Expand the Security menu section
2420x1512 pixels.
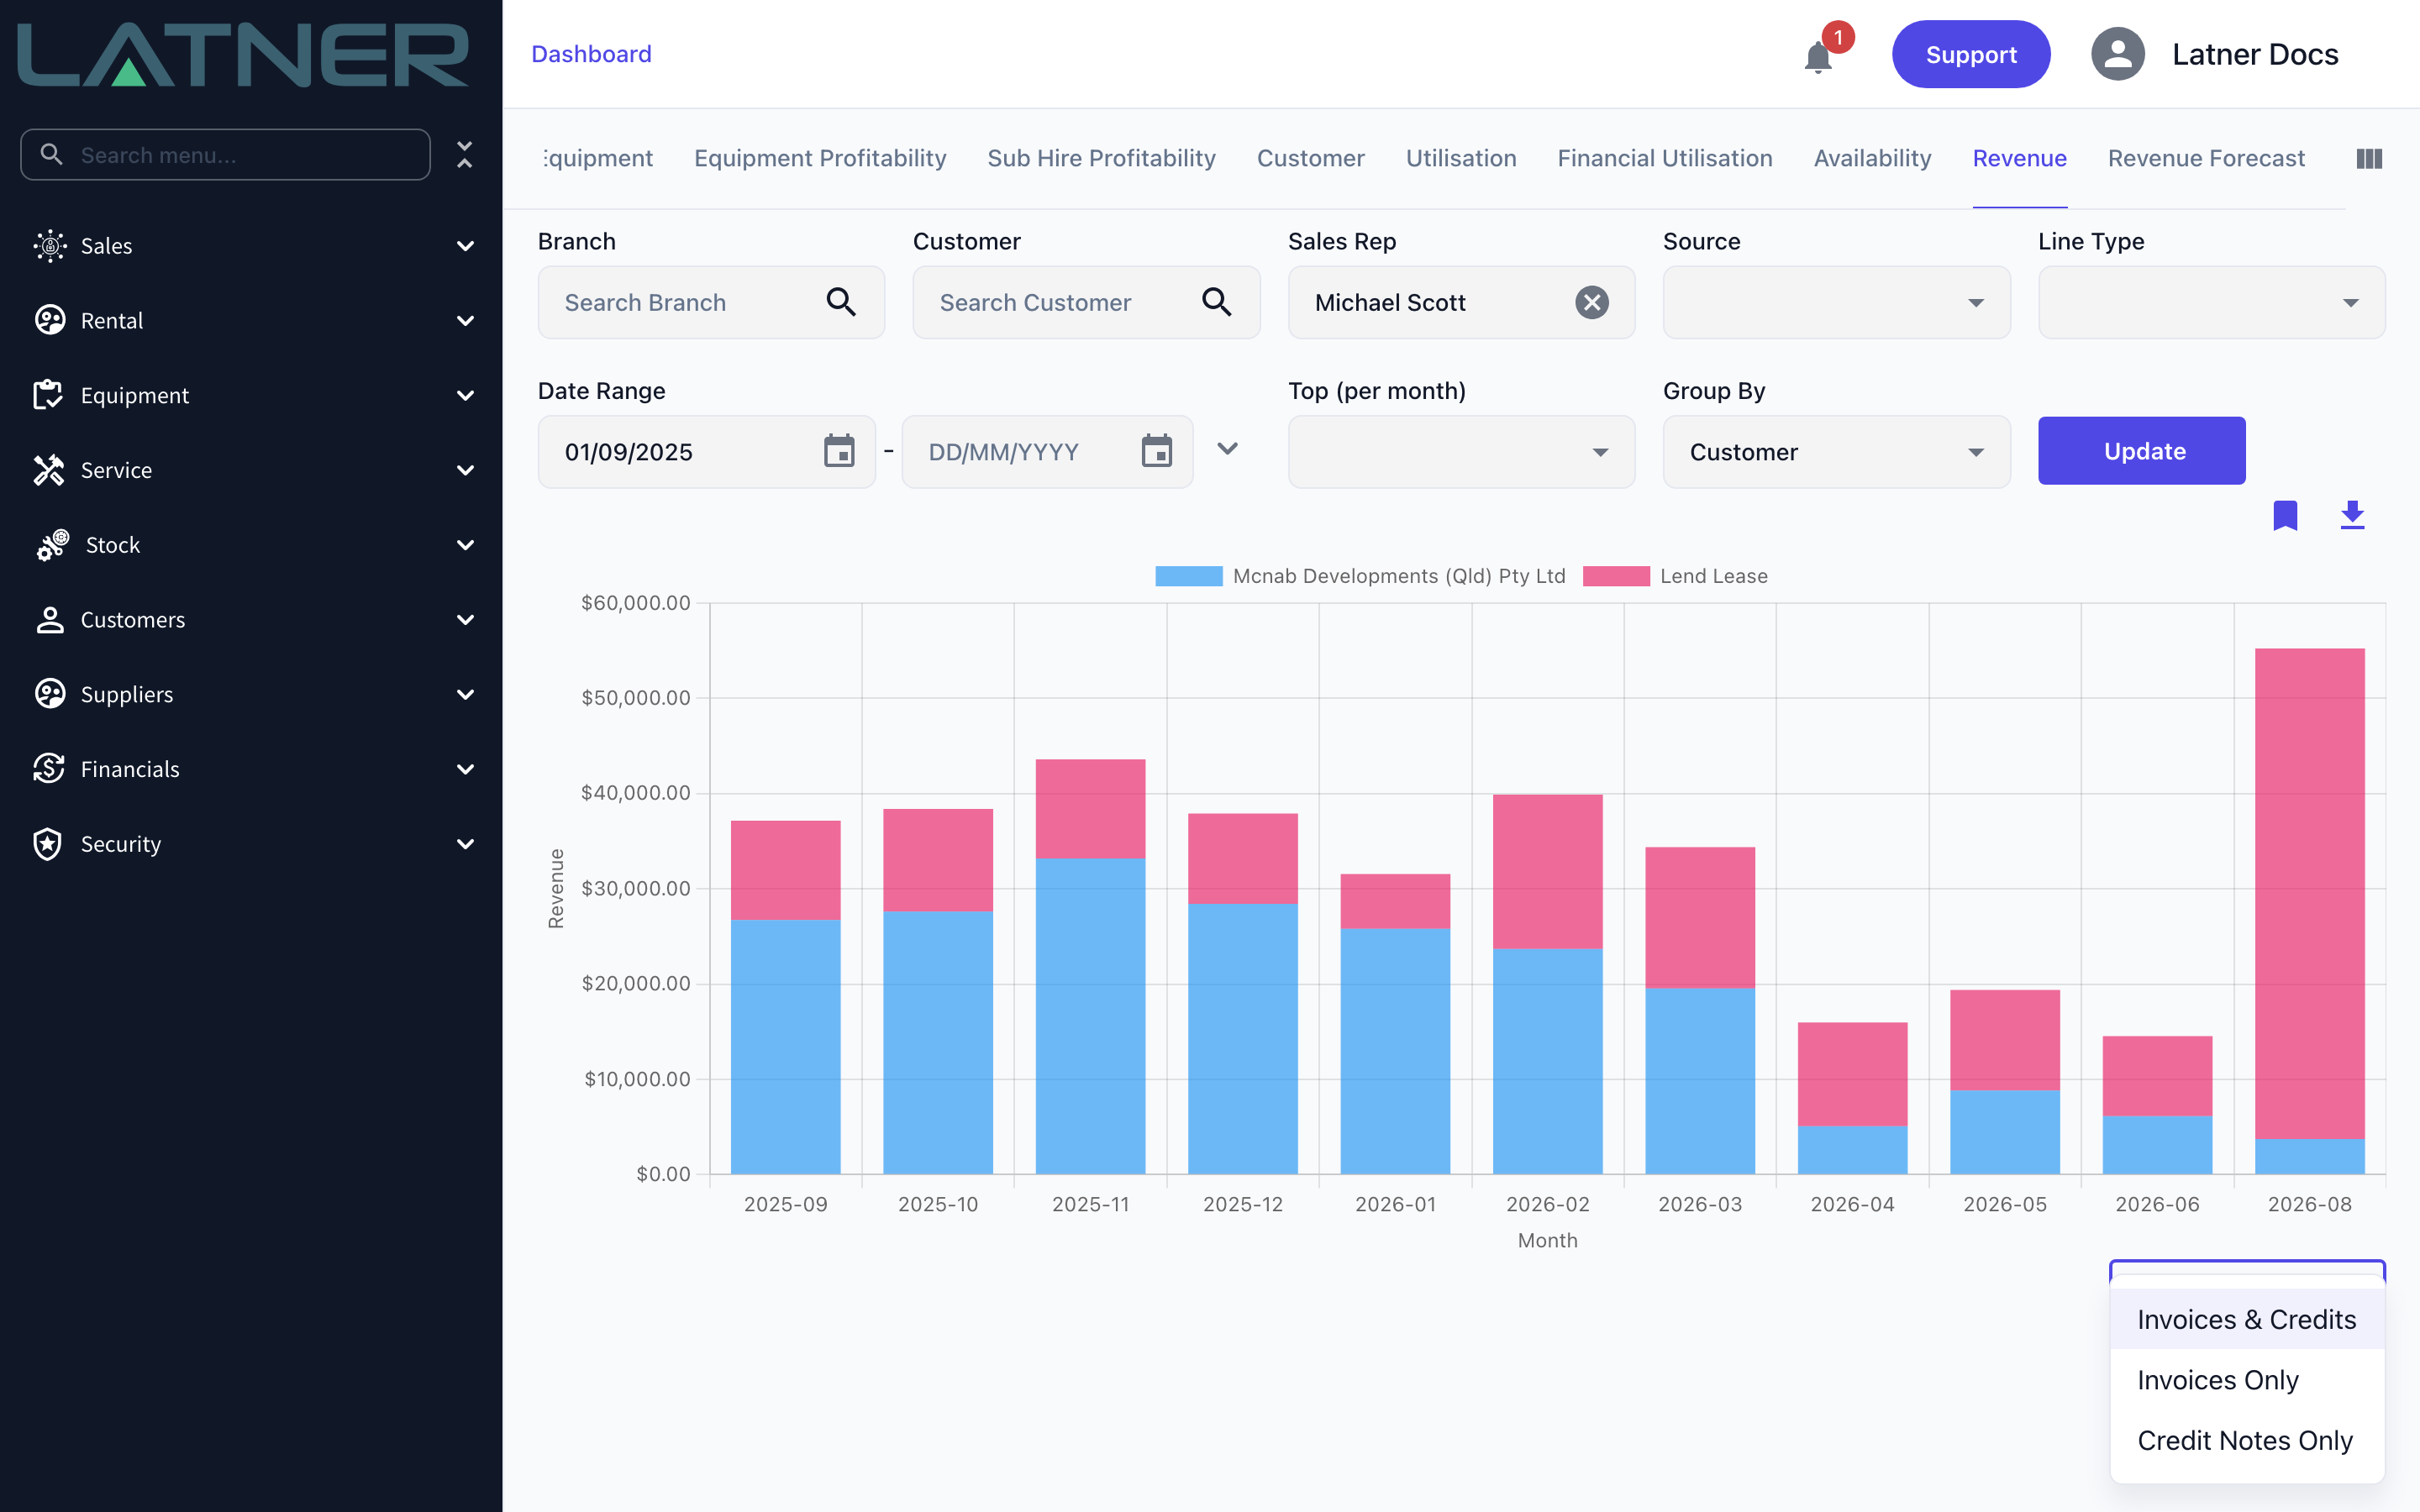tap(465, 844)
